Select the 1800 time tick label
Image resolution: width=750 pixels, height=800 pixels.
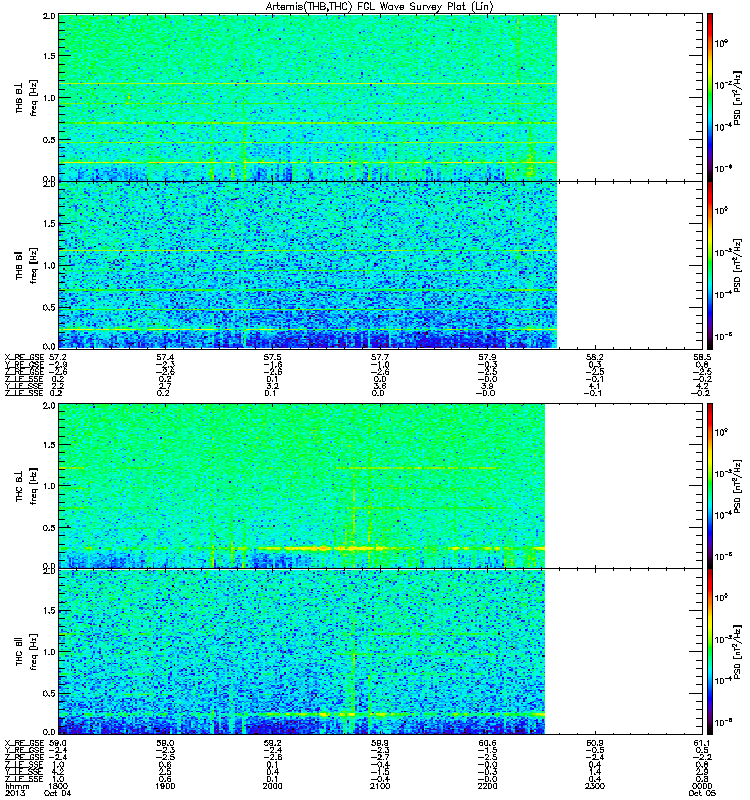58,786
